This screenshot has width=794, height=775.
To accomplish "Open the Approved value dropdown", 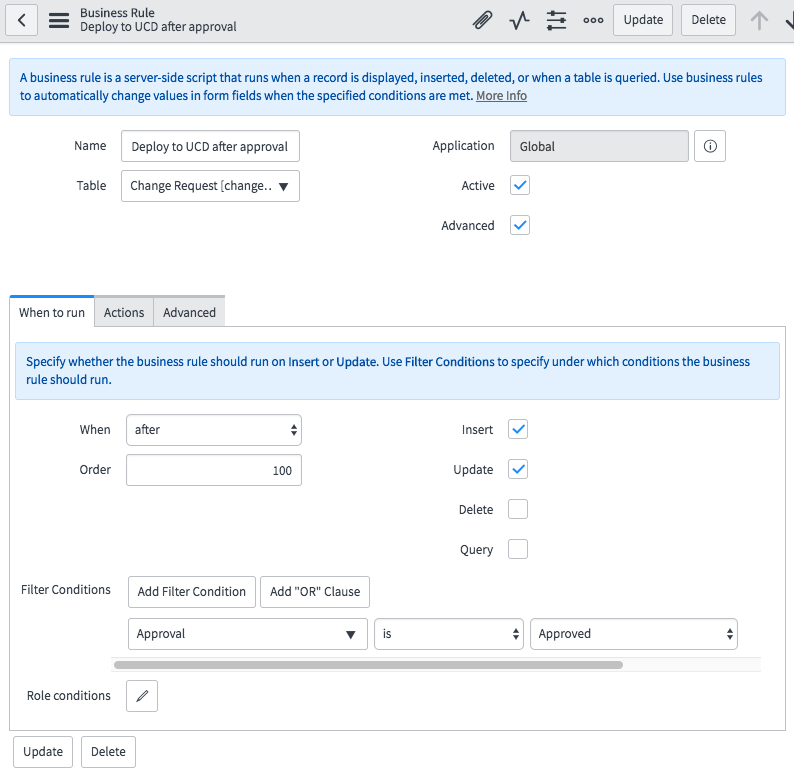I will pyautogui.click(x=633, y=634).
